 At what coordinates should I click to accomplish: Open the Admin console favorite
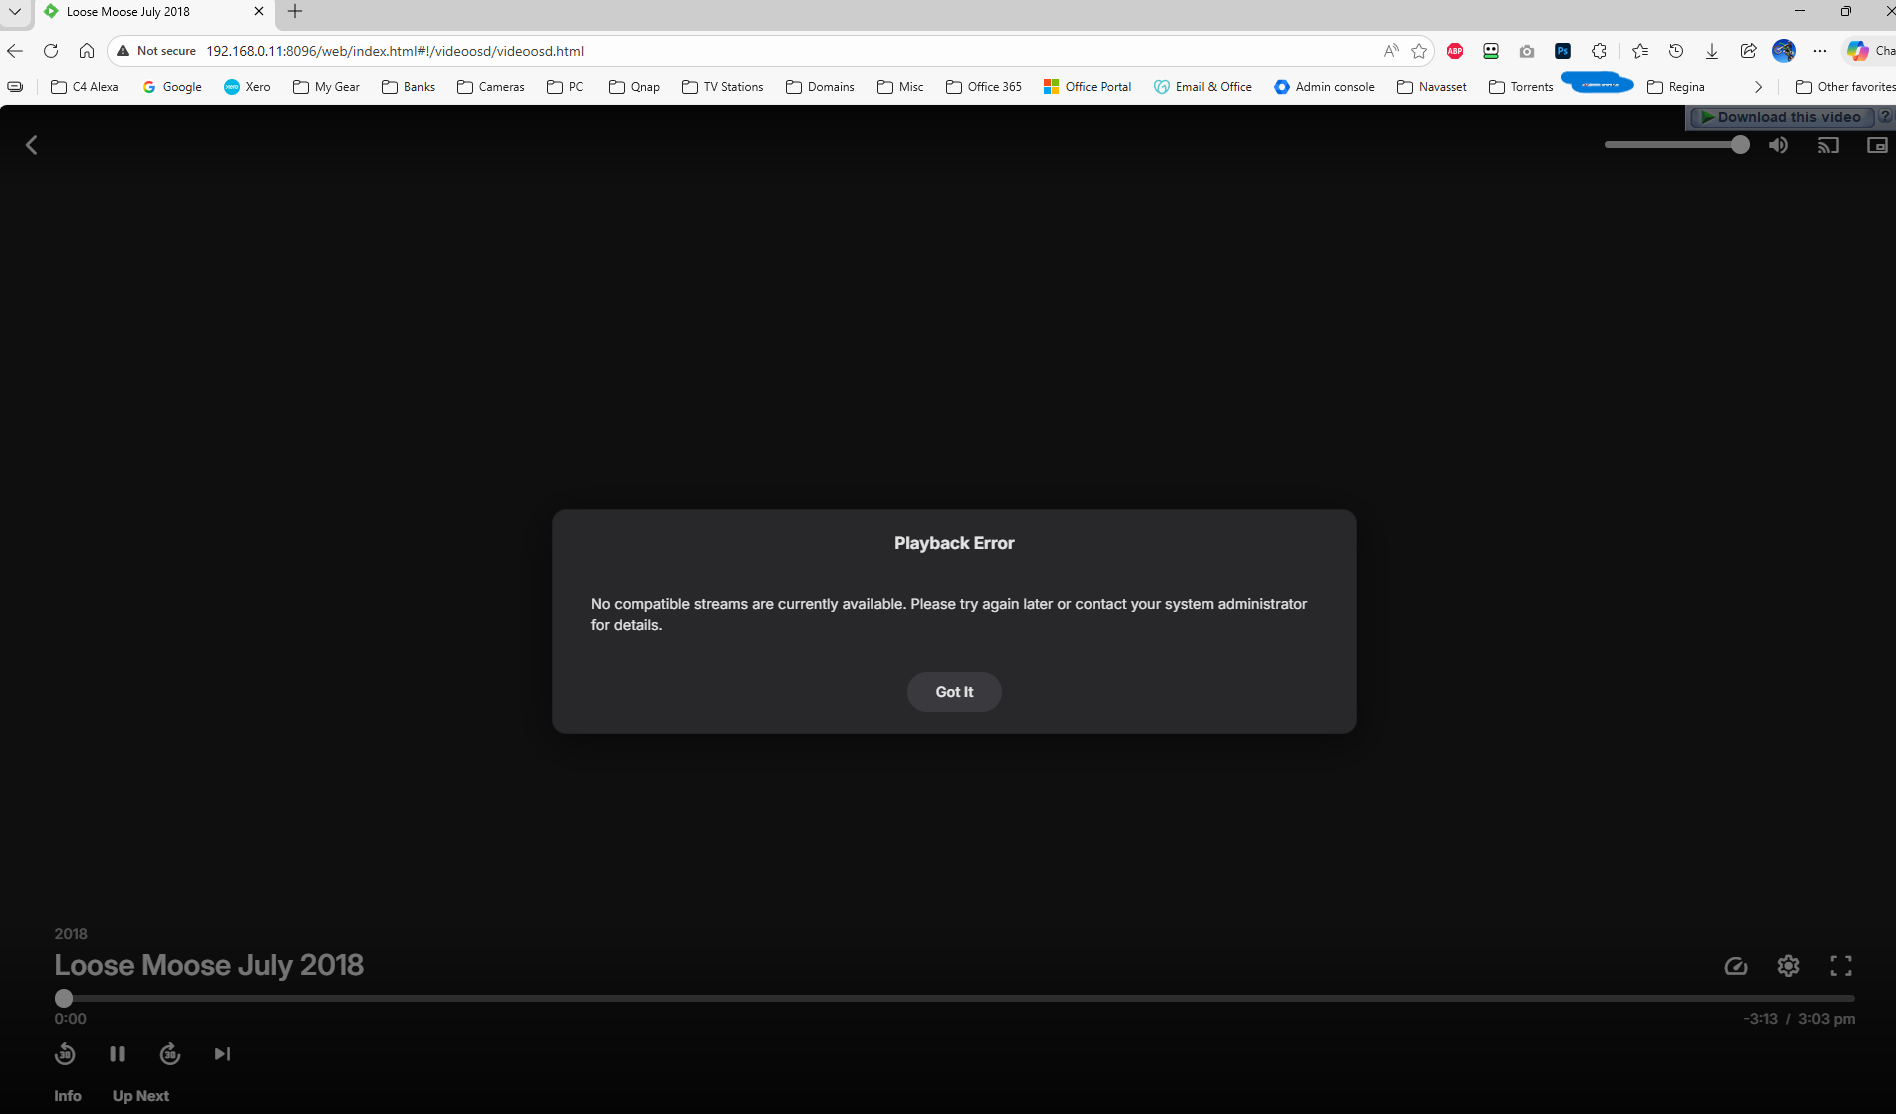[x=1324, y=87]
